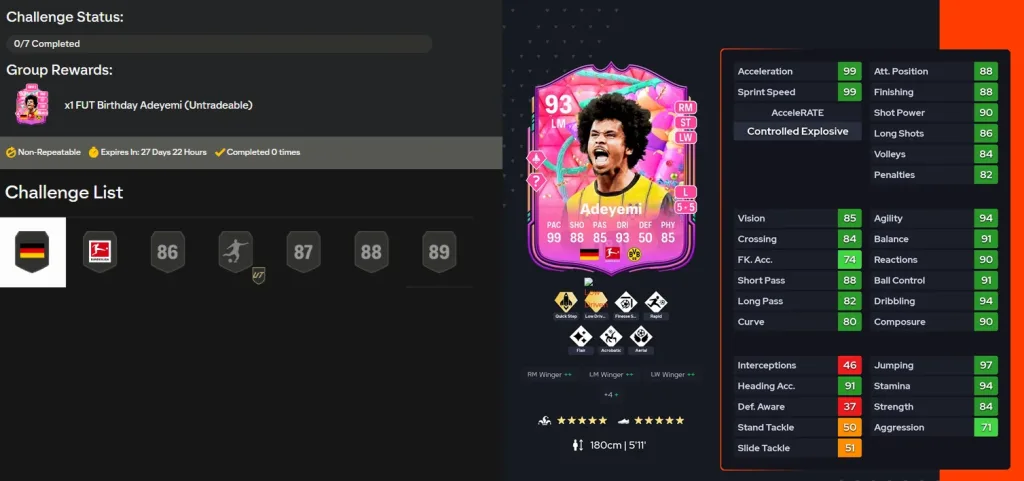The height and width of the screenshot is (481, 1024).
Task: Click the Acceleration 99 stat row
Action: coord(797,71)
